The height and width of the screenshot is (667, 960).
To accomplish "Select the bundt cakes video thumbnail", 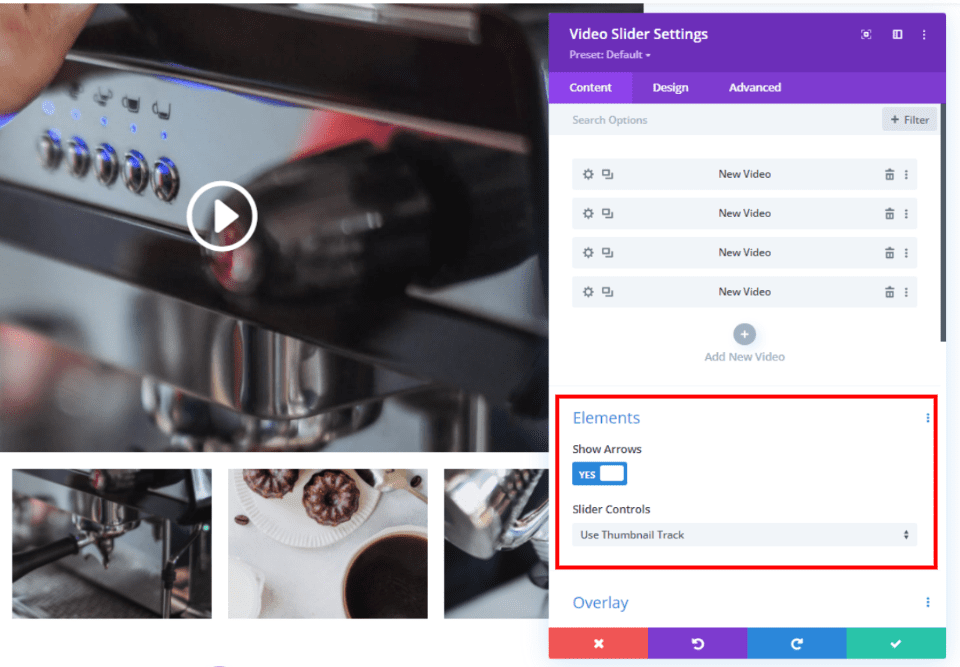I will coord(327,543).
